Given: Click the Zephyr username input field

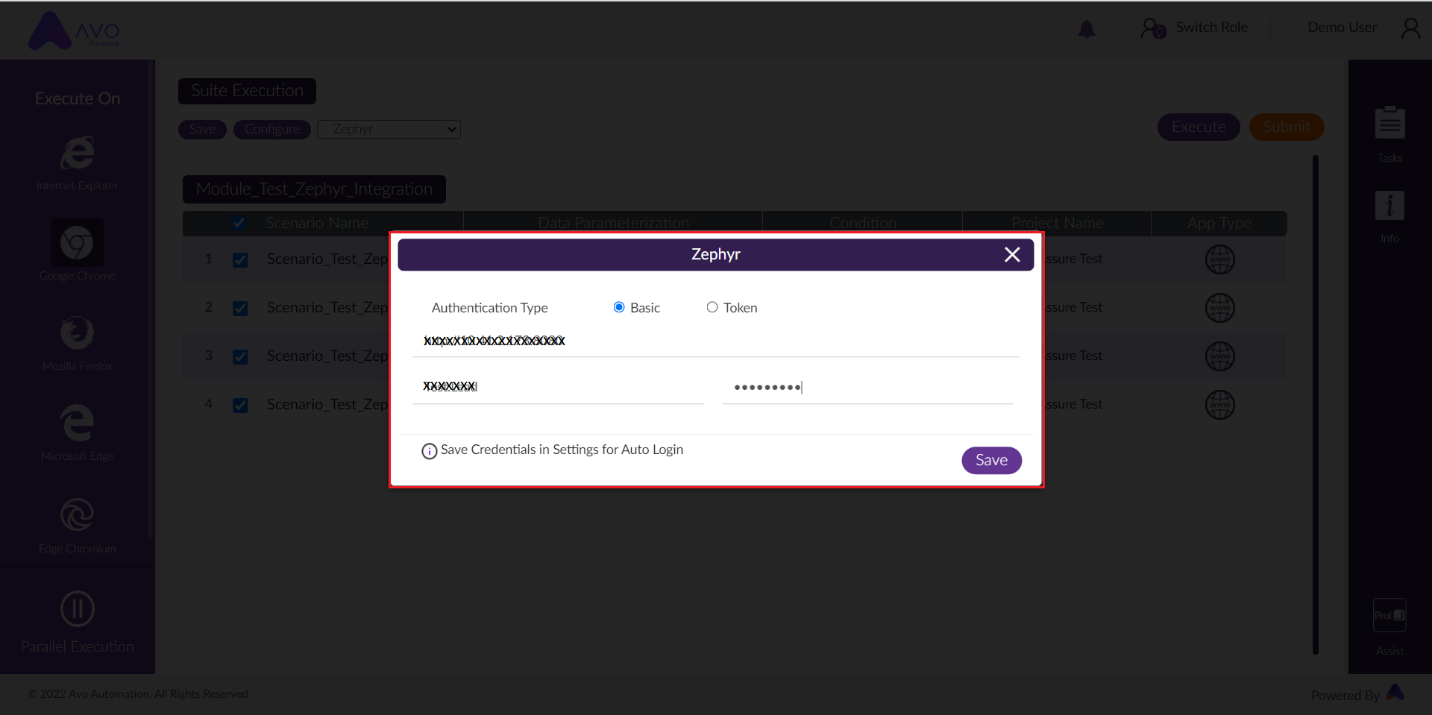Looking at the screenshot, I should point(558,388).
